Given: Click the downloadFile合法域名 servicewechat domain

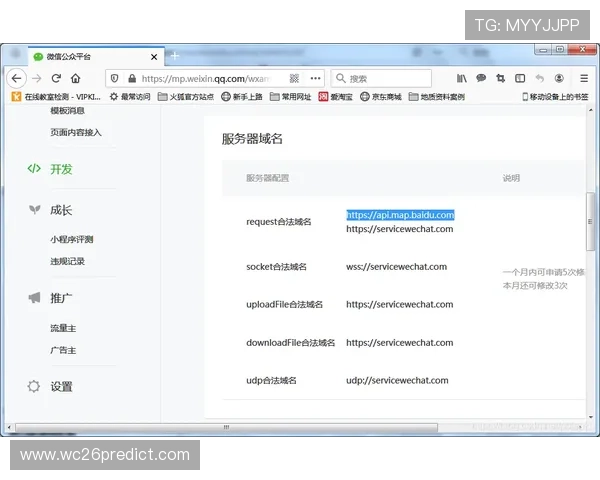Looking at the screenshot, I should [400, 343].
